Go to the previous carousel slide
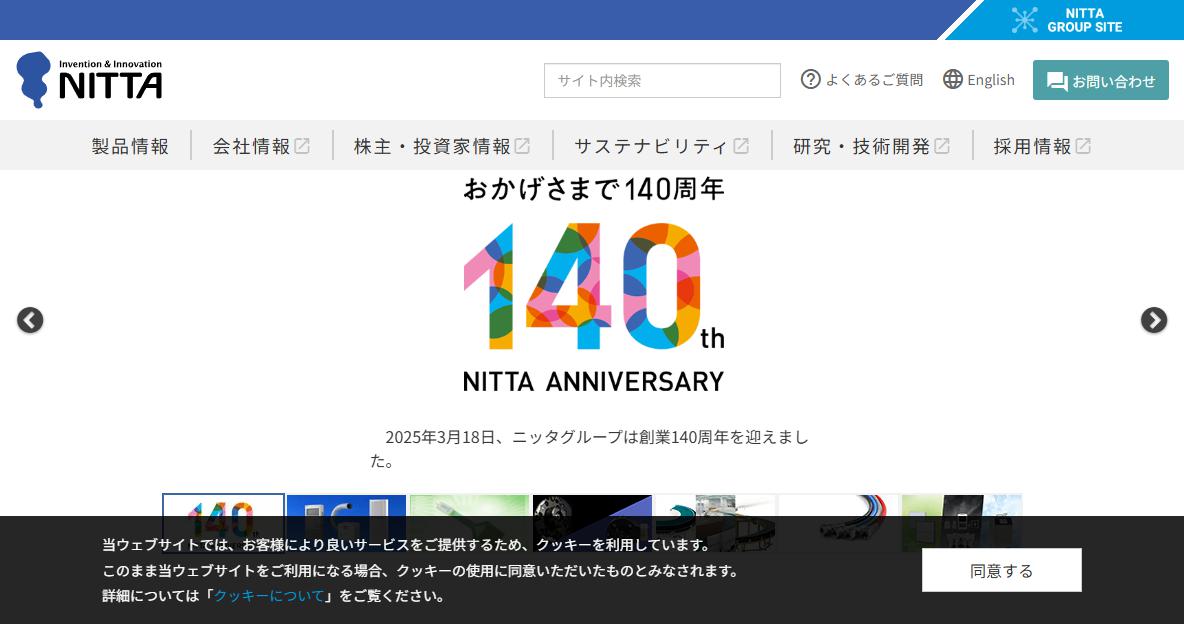 (30, 320)
